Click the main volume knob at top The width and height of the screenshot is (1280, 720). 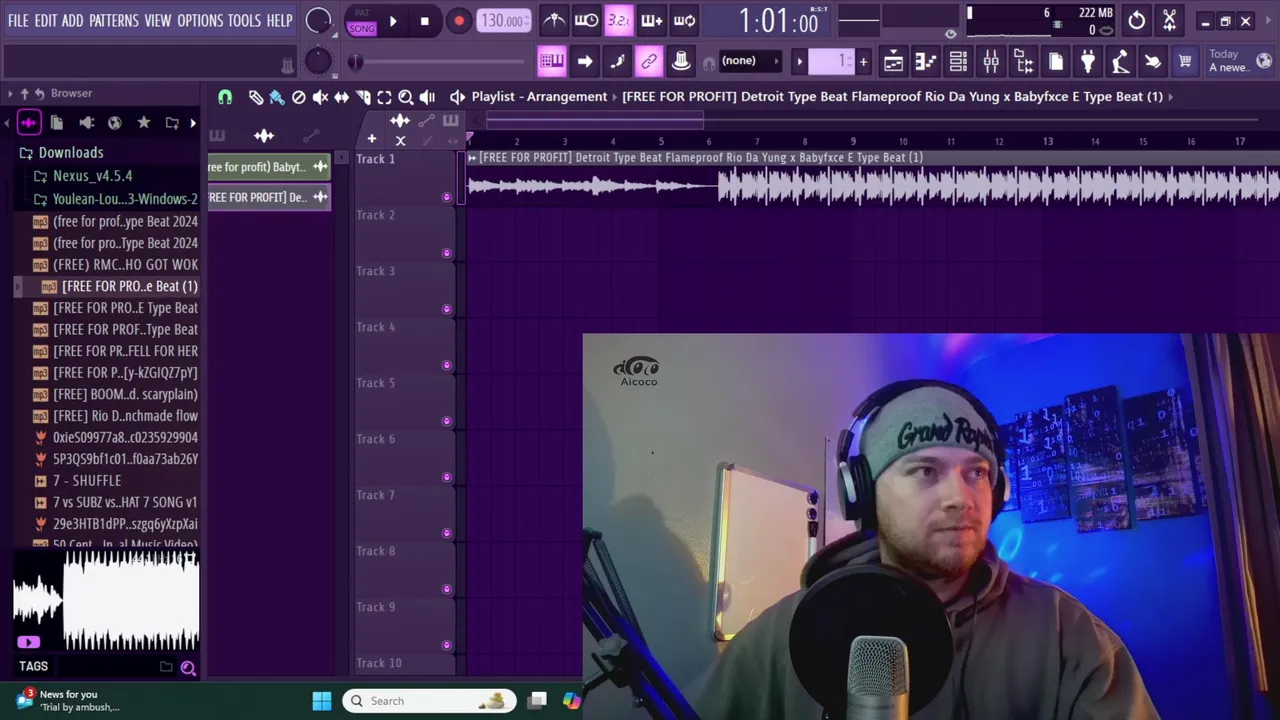point(318,21)
